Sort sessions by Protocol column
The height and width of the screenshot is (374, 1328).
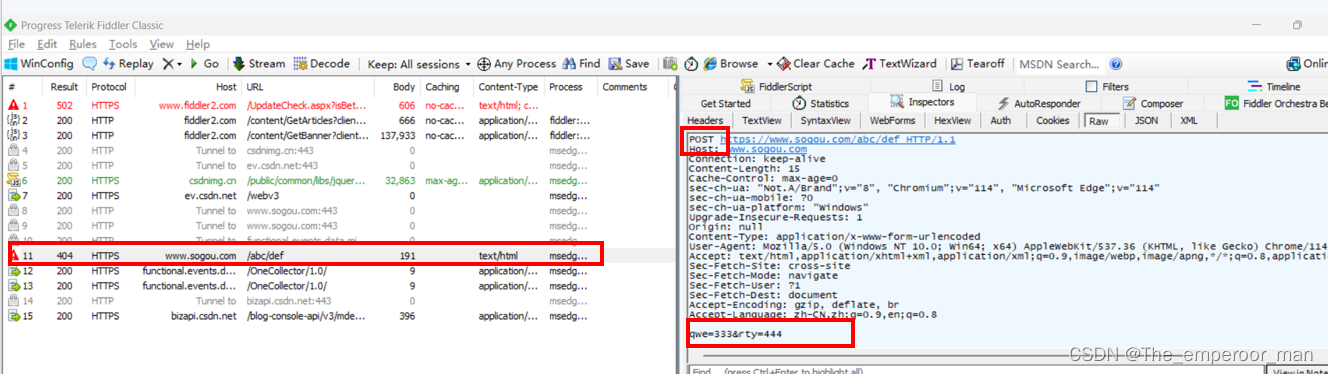(x=109, y=88)
